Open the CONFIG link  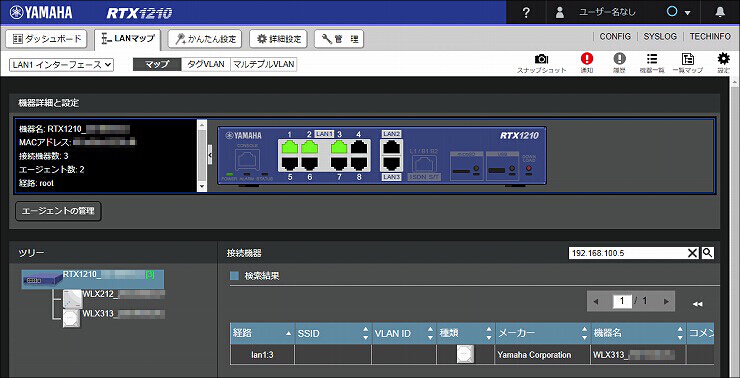(x=615, y=36)
